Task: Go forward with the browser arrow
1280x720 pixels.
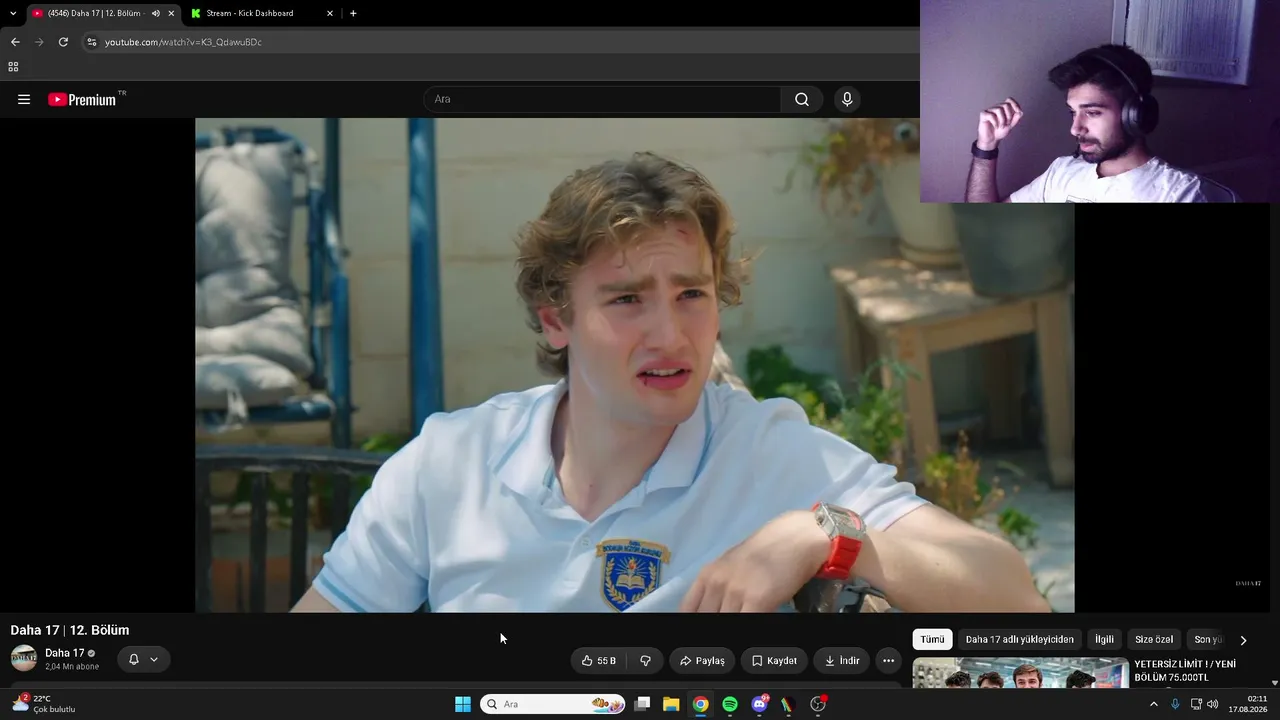Action: pyautogui.click(x=39, y=42)
